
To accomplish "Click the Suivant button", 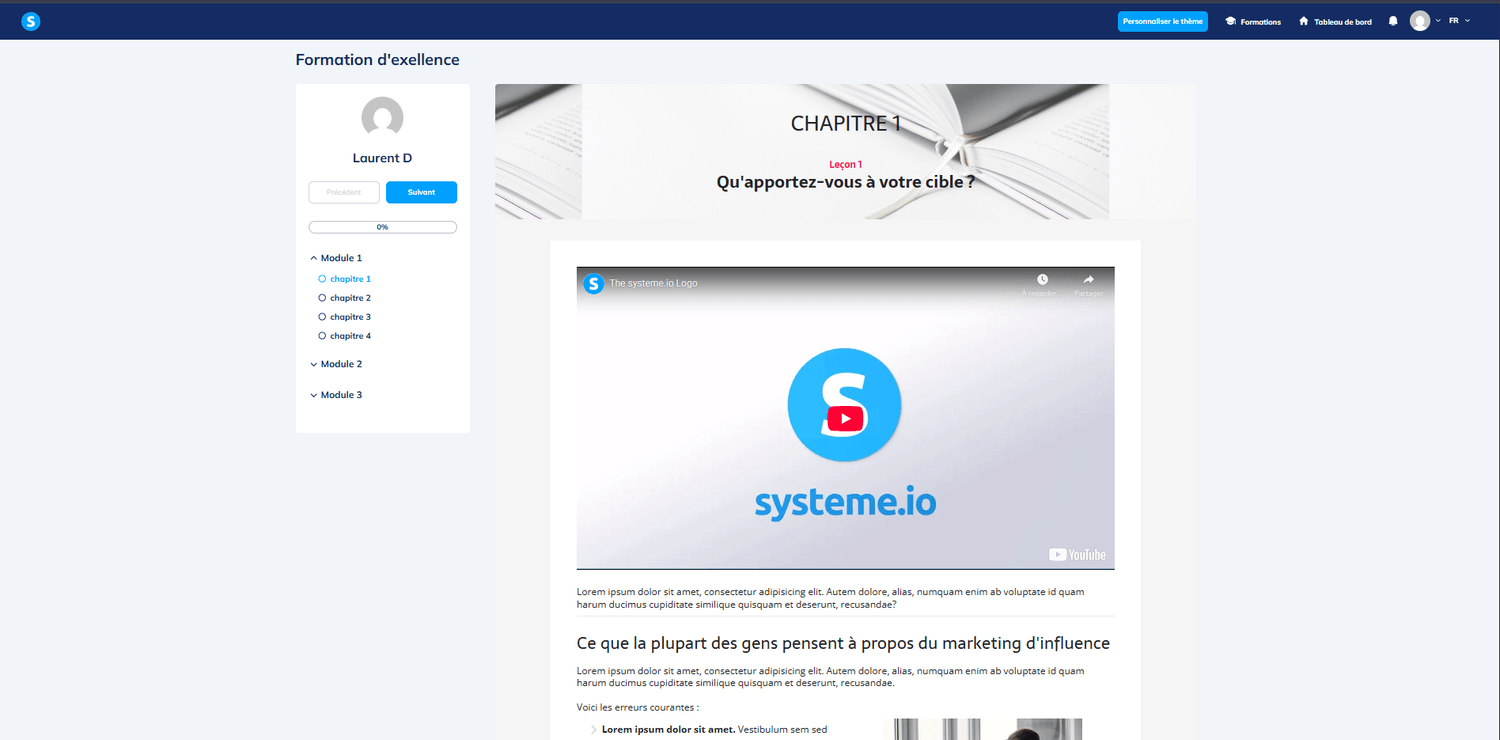I will point(421,192).
